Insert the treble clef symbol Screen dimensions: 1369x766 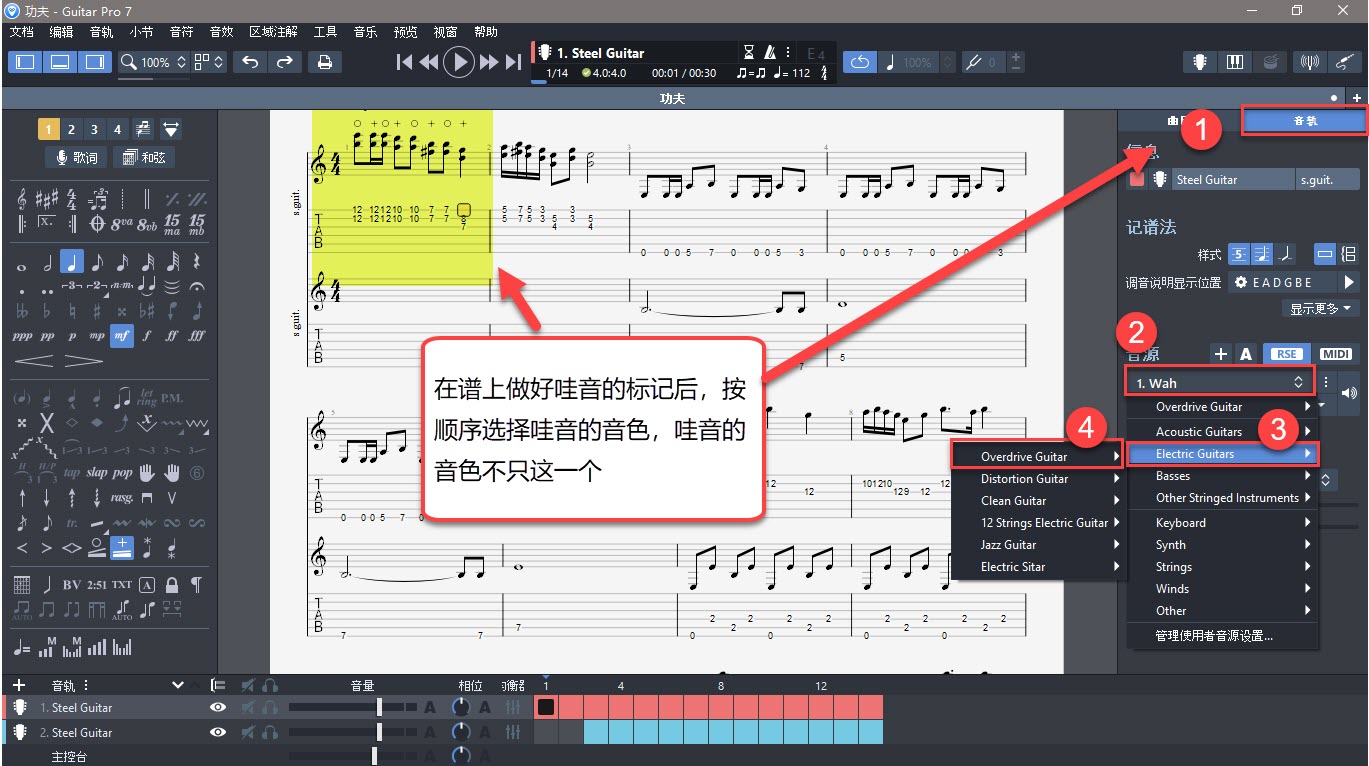(22, 198)
